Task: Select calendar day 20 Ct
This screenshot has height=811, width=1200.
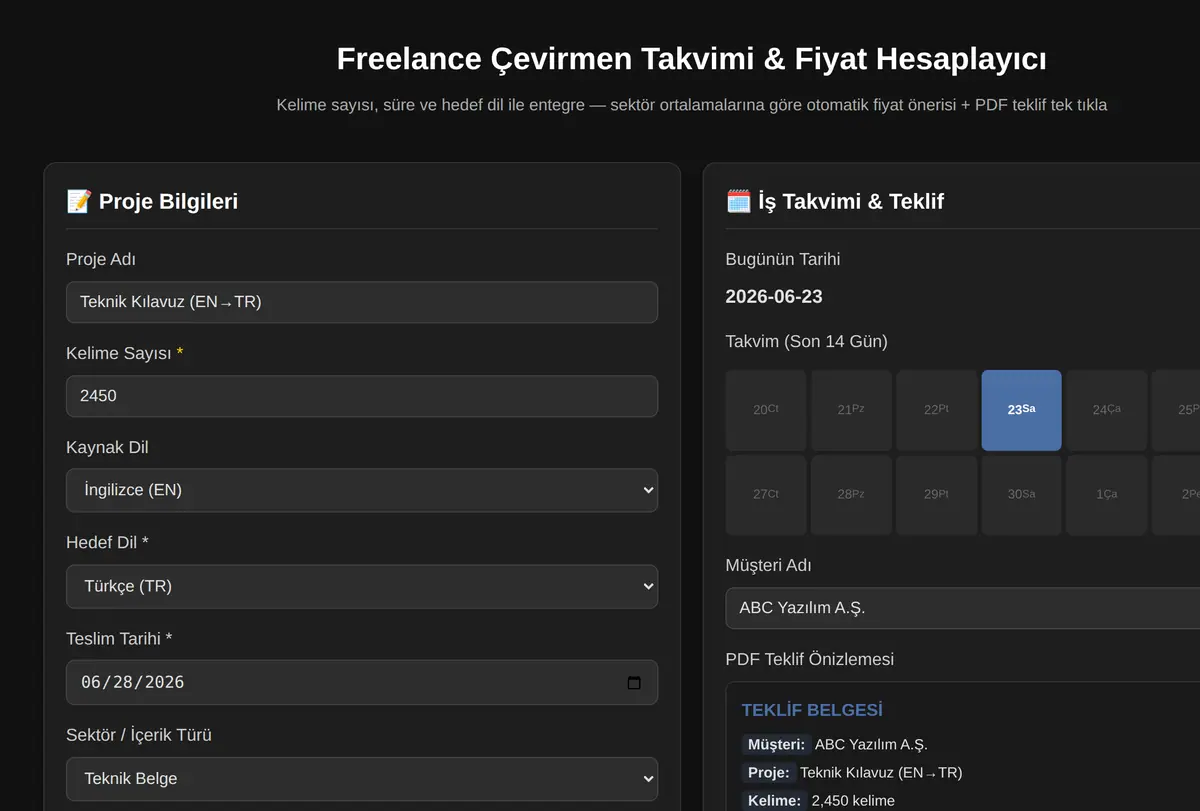Action: [x=766, y=410]
